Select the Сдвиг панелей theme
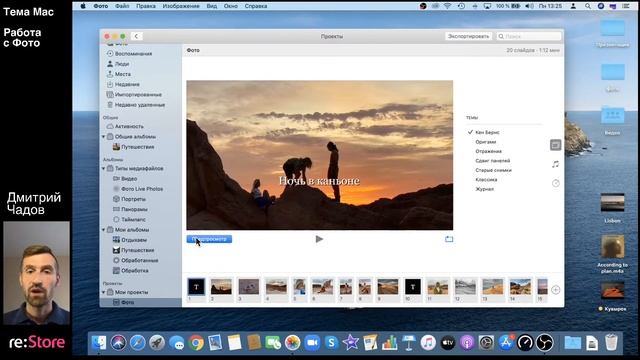640x360 pixels. click(x=493, y=161)
